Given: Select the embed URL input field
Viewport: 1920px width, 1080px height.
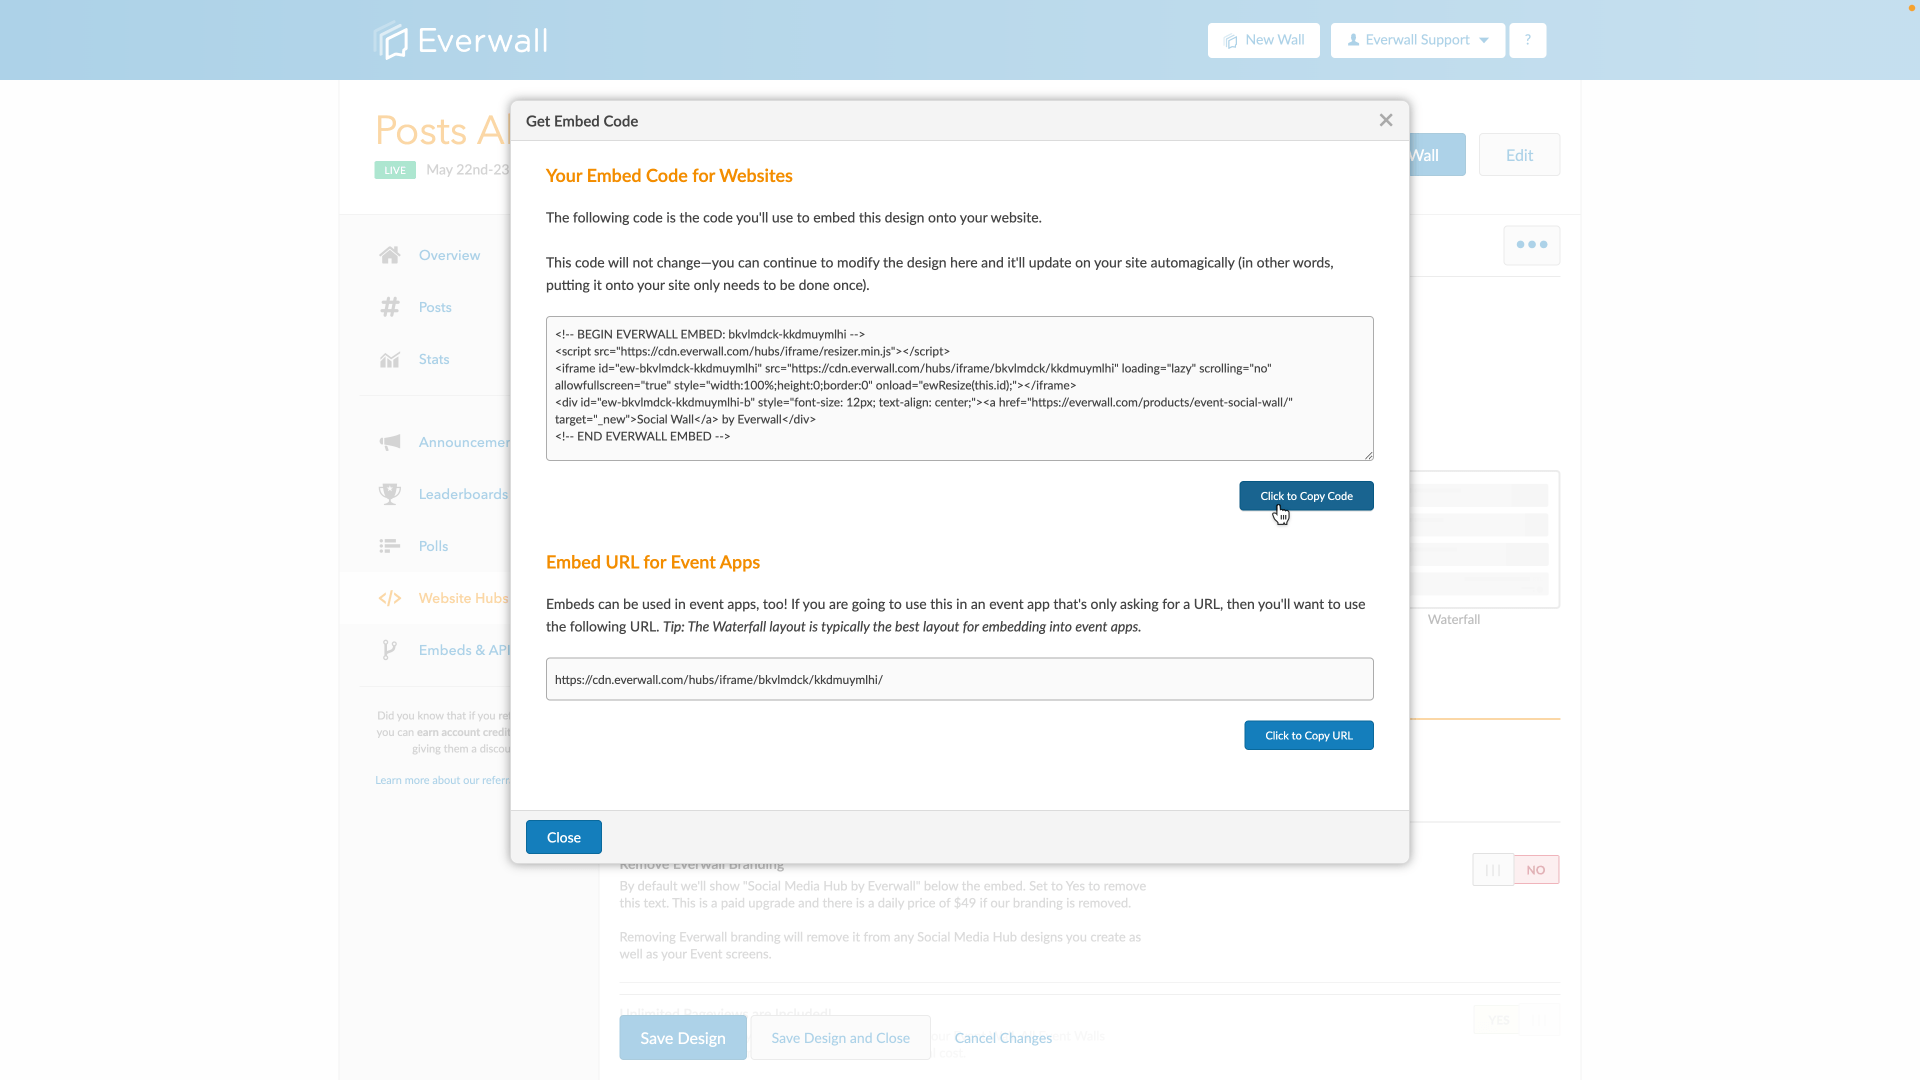Looking at the screenshot, I should point(961,679).
